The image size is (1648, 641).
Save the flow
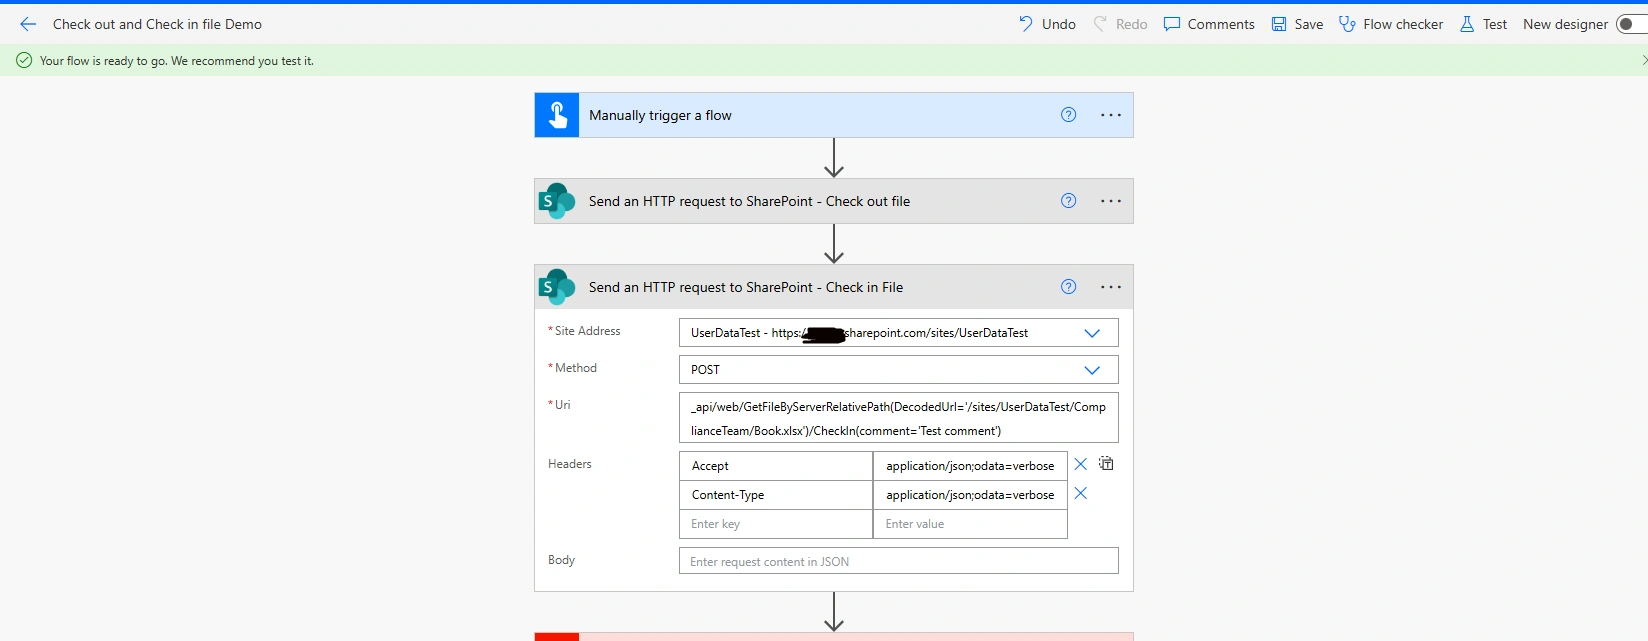coord(1297,24)
